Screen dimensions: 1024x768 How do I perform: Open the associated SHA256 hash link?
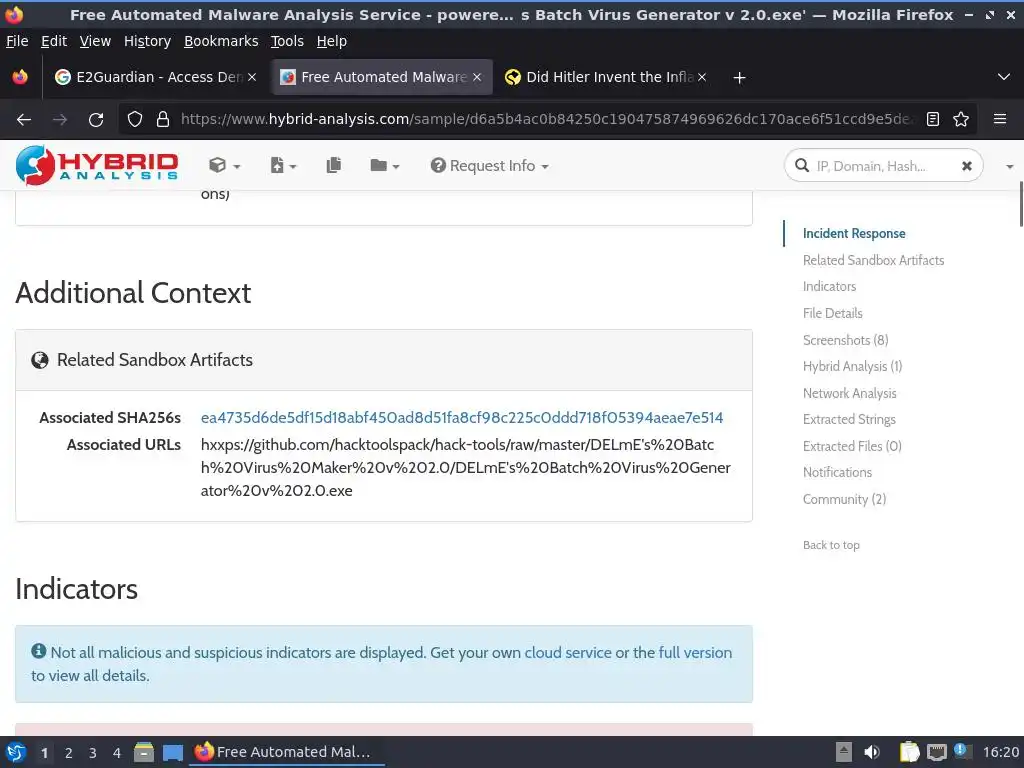462,418
